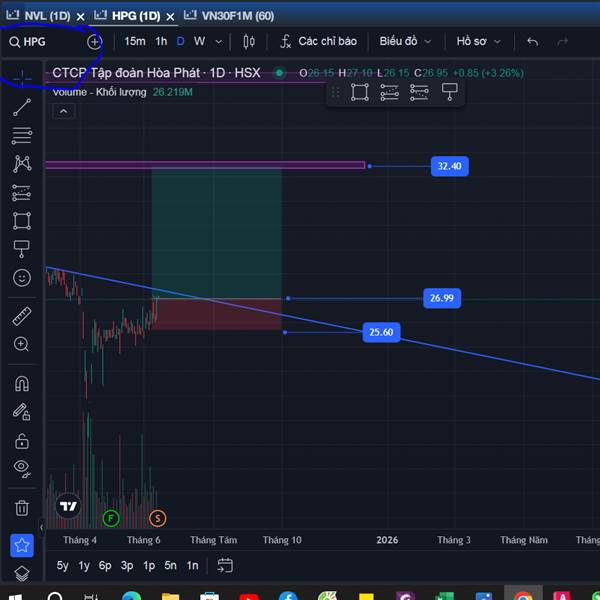Open Windows taskbar search icon
The width and height of the screenshot is (600, 600).
[x=55, y=596]
